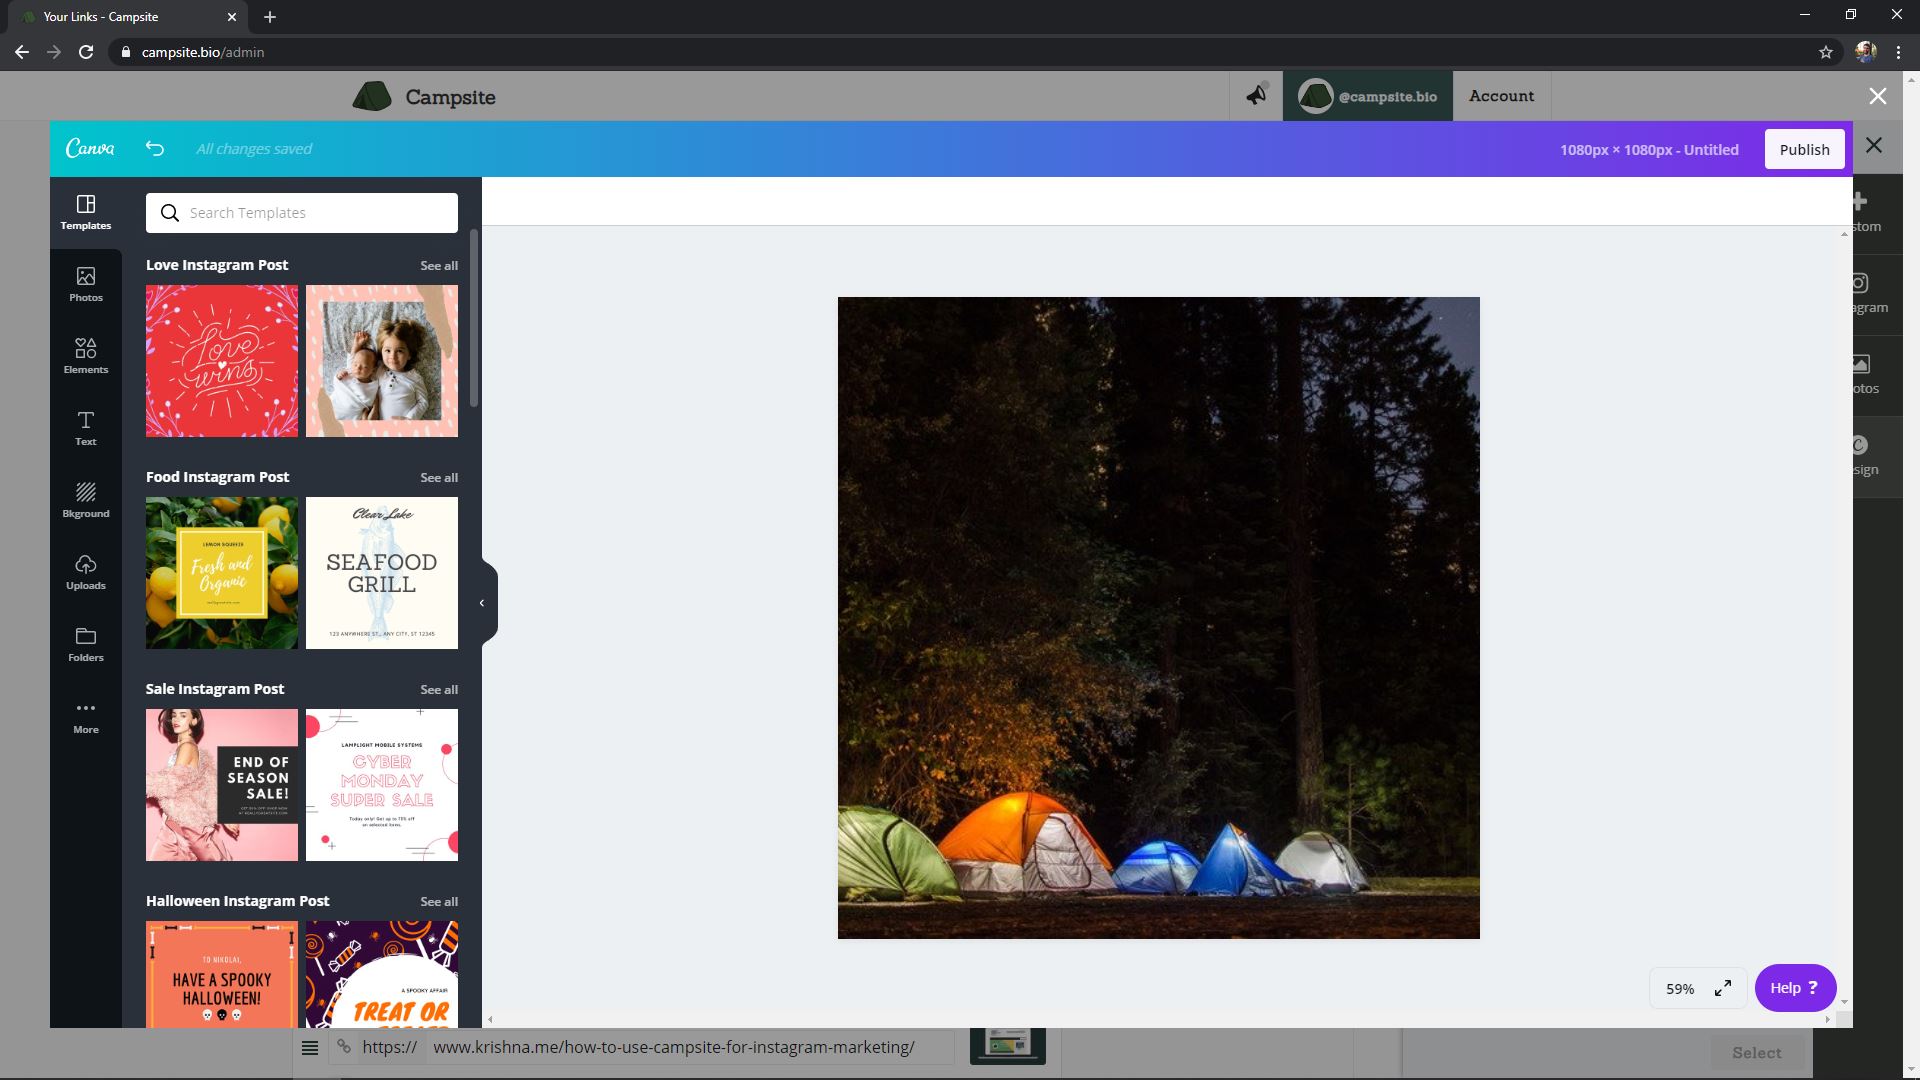Click the purple Help button
1920x1080 pixels.
[1795, 988]
